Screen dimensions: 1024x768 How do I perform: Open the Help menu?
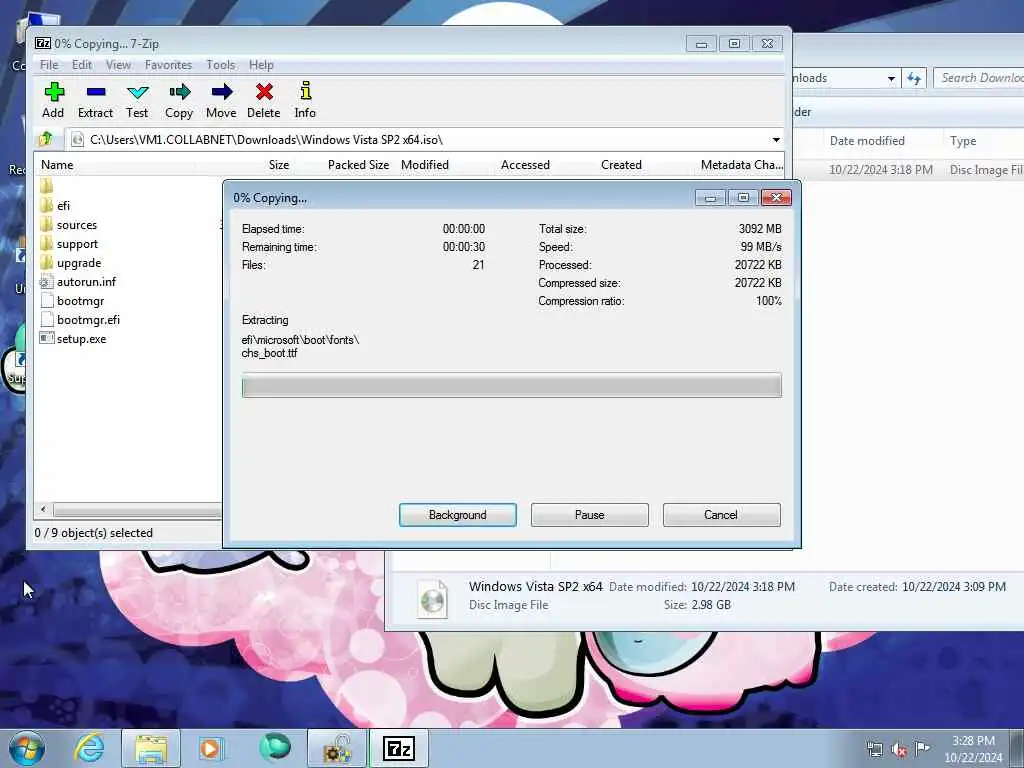point(261,65)
